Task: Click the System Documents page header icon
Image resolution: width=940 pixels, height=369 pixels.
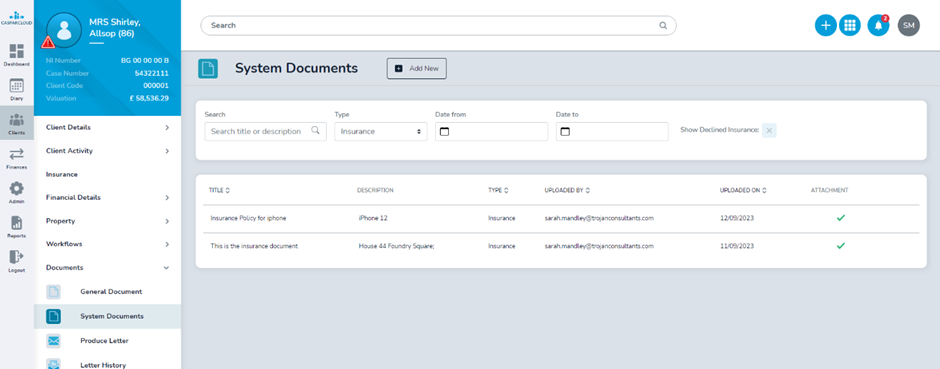Action: (208, 69)
